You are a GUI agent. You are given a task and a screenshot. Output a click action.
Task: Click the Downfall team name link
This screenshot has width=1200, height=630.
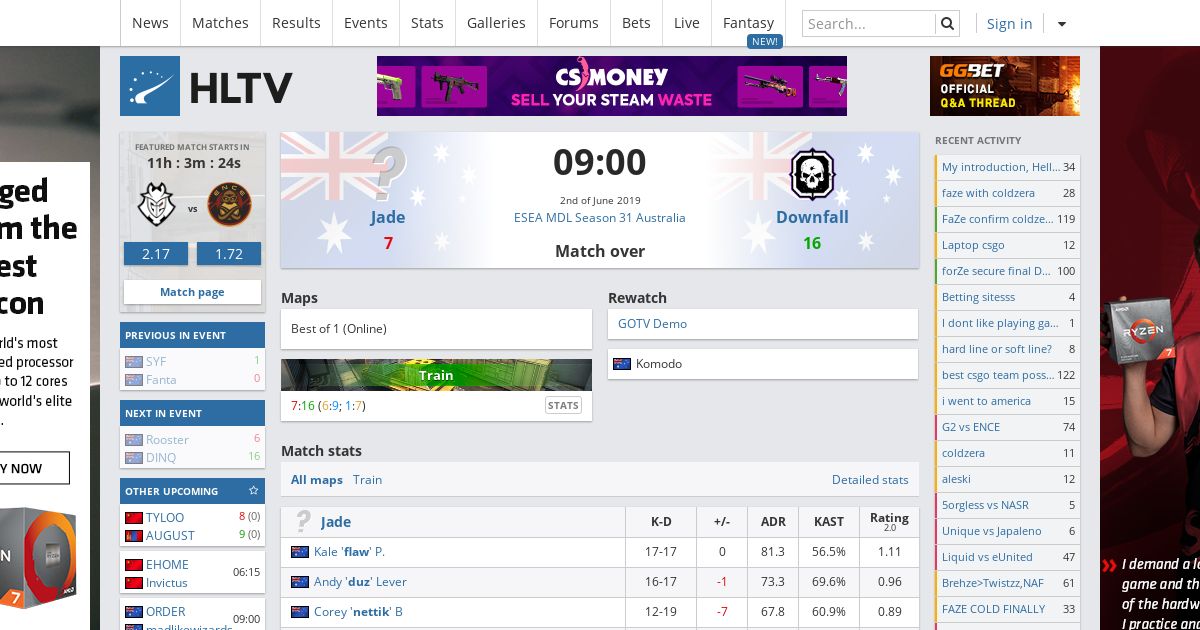pyautogui.click(x=812, y=217)
